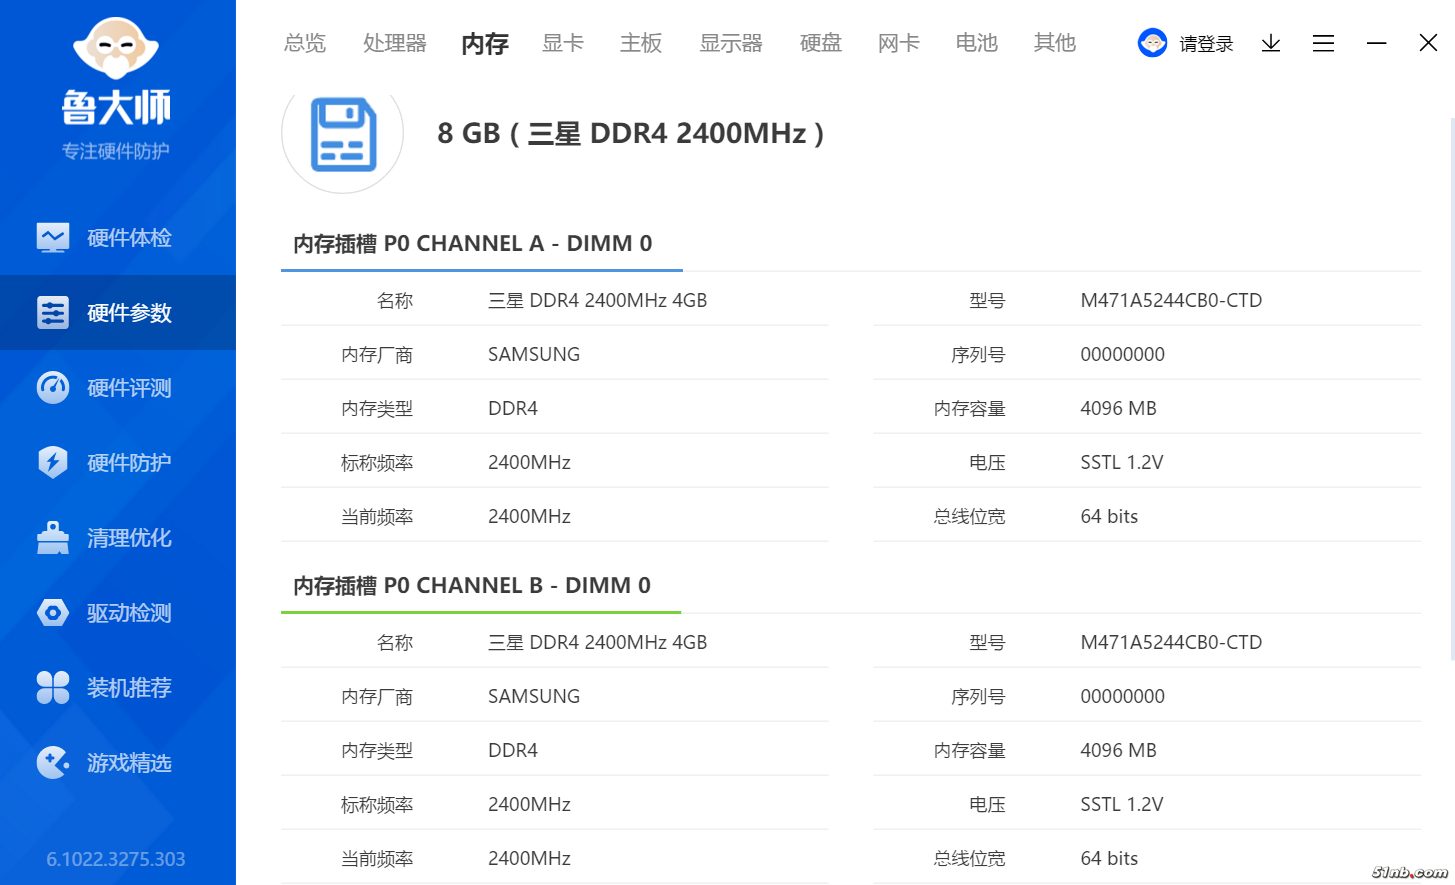Click Channel A memory type DDR4
1455x885 pixels.
click(x=513, y=408)
